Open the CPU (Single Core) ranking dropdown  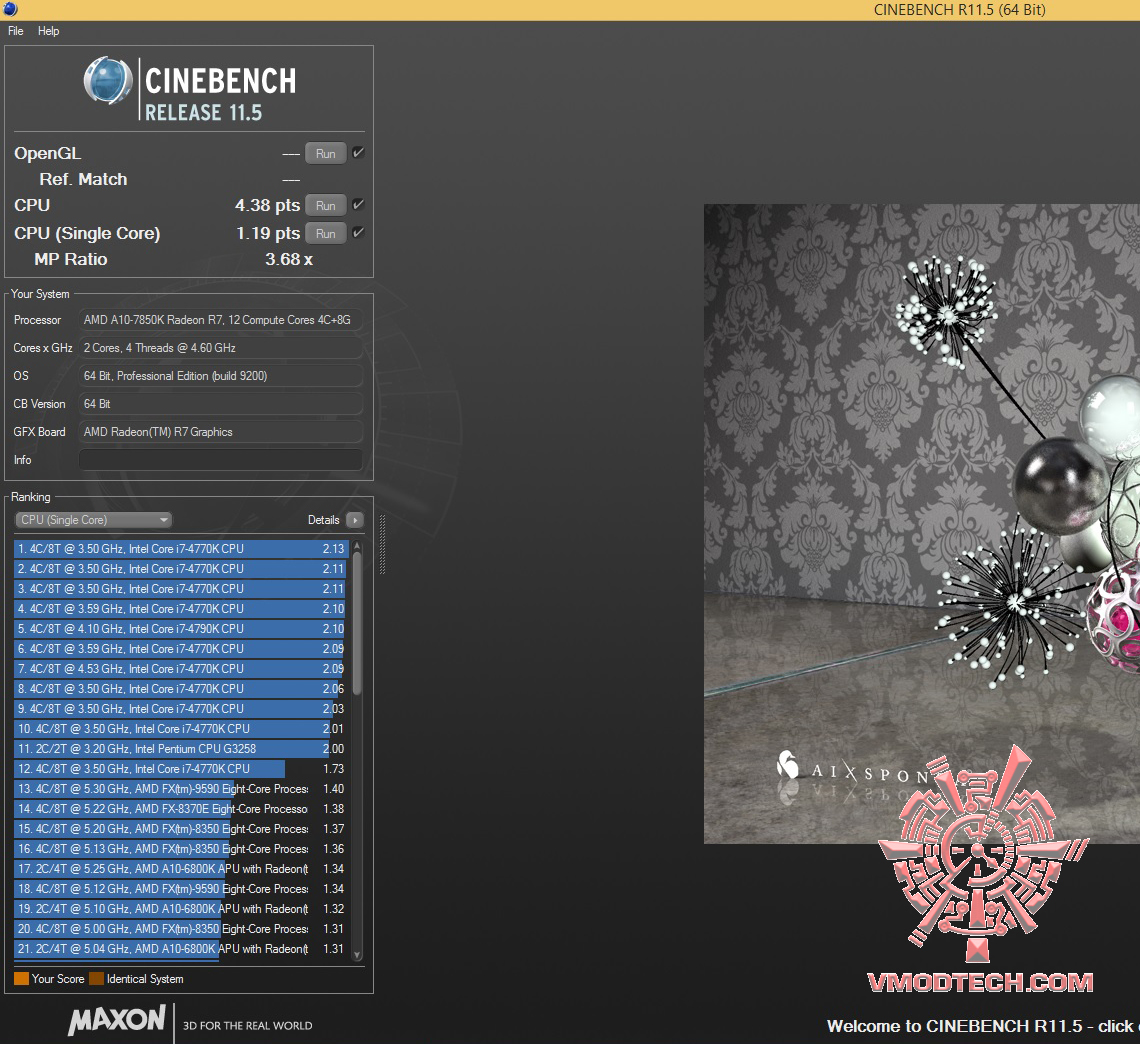coord(93,520)
